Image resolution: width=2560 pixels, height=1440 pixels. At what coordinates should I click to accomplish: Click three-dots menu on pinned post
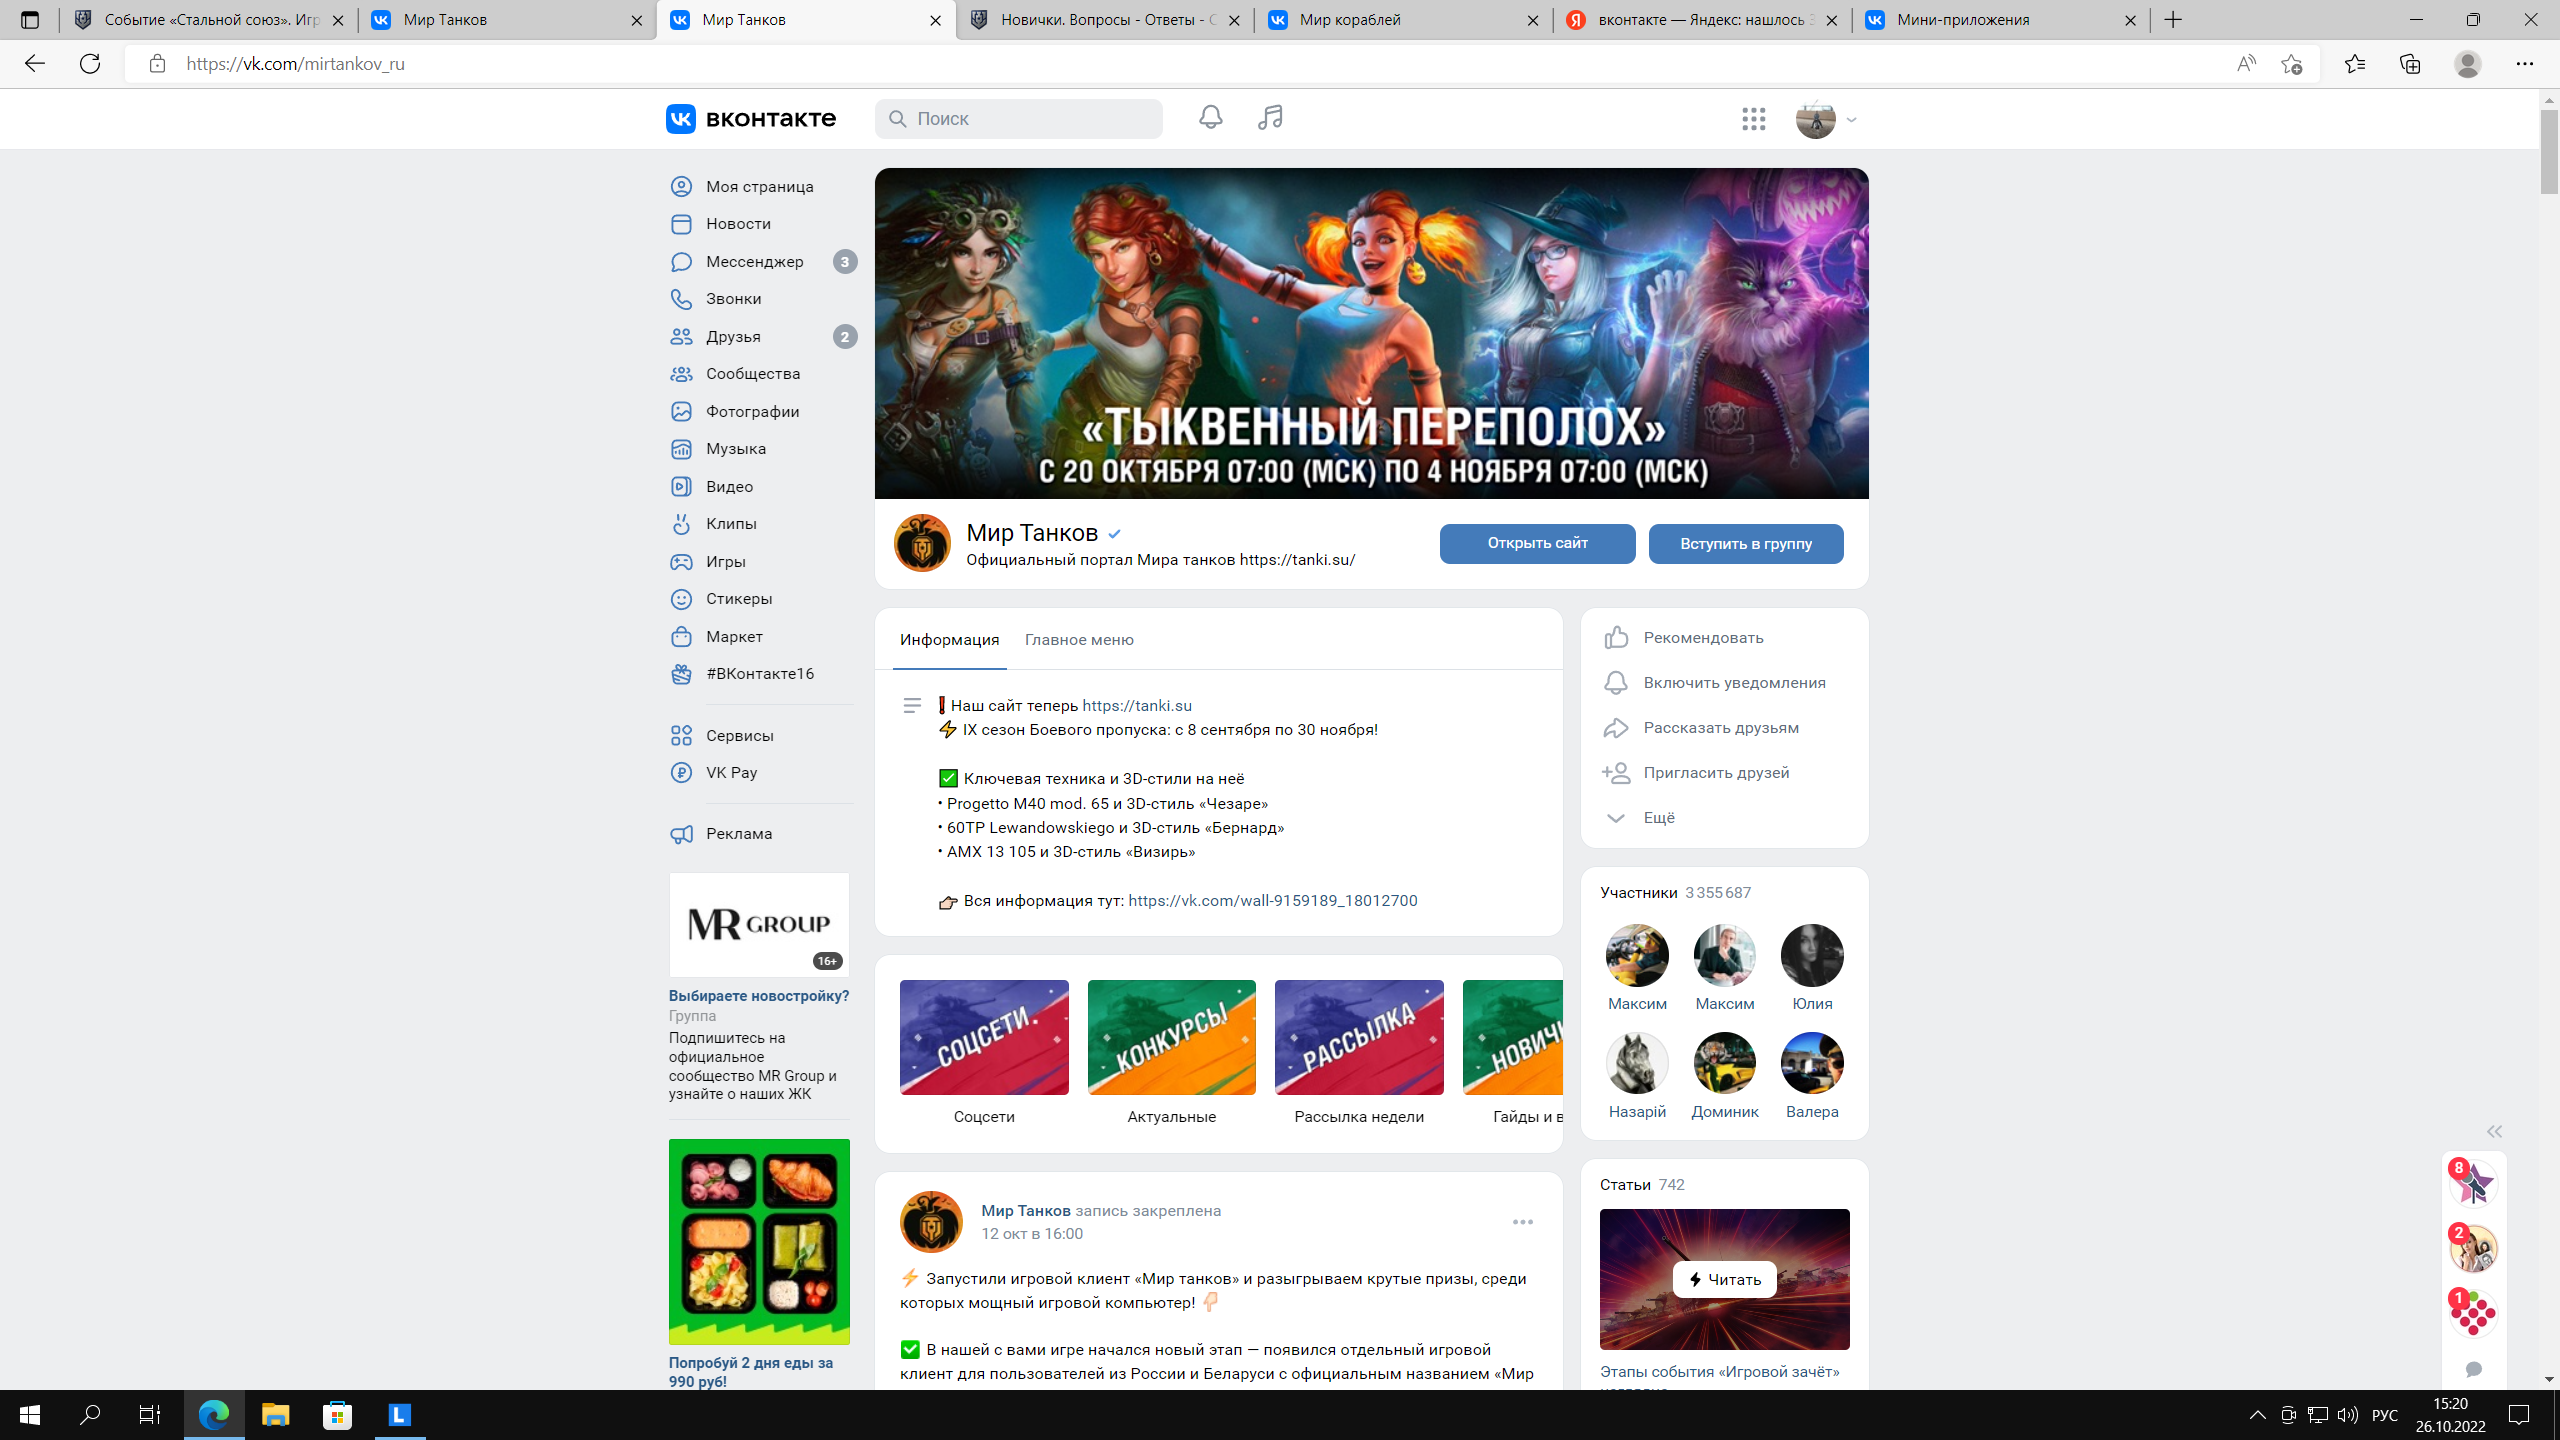(1522, 1222)
